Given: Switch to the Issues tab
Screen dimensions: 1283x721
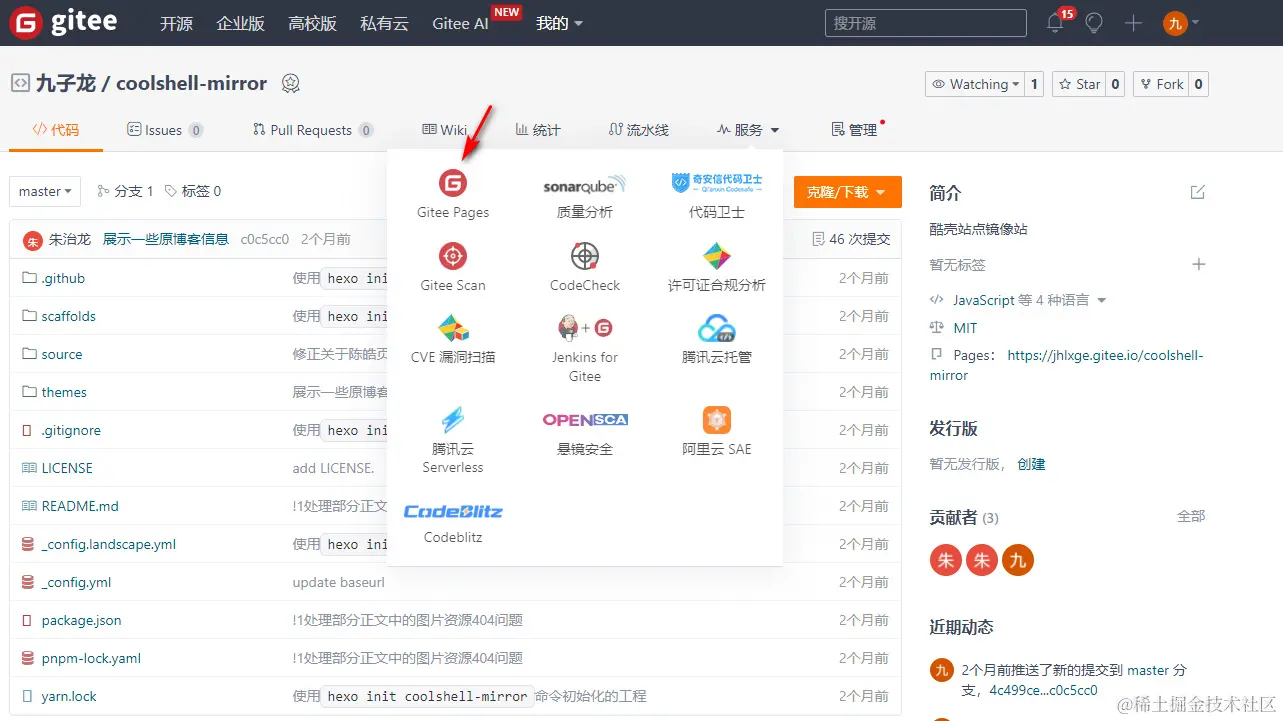Looking at the screenshot, I should [165, 130].
